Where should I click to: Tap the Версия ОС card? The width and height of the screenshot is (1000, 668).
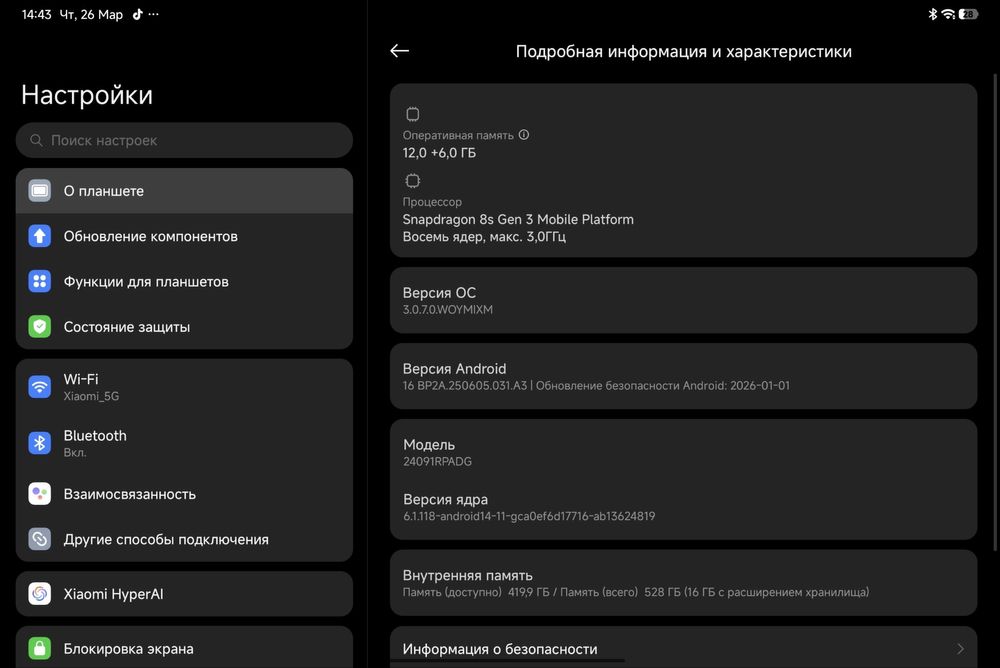(683, 300)
